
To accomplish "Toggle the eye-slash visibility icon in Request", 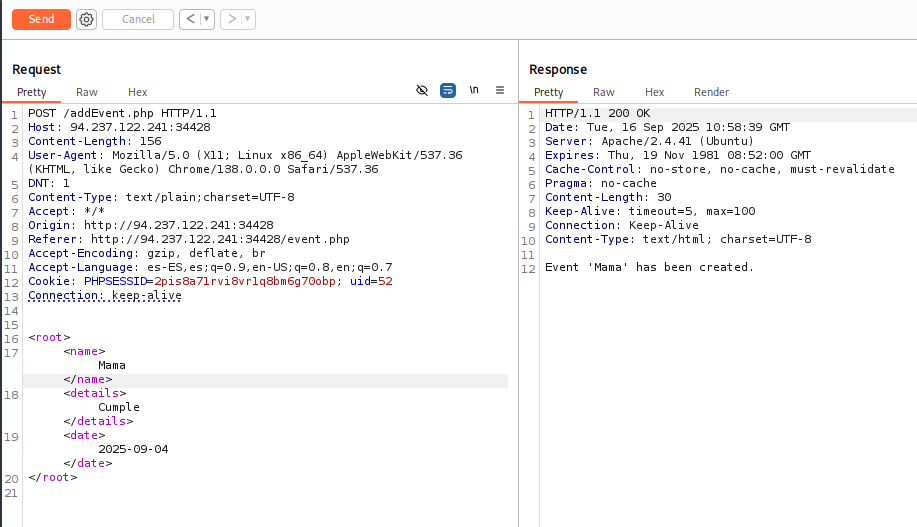I will [422, 90].
